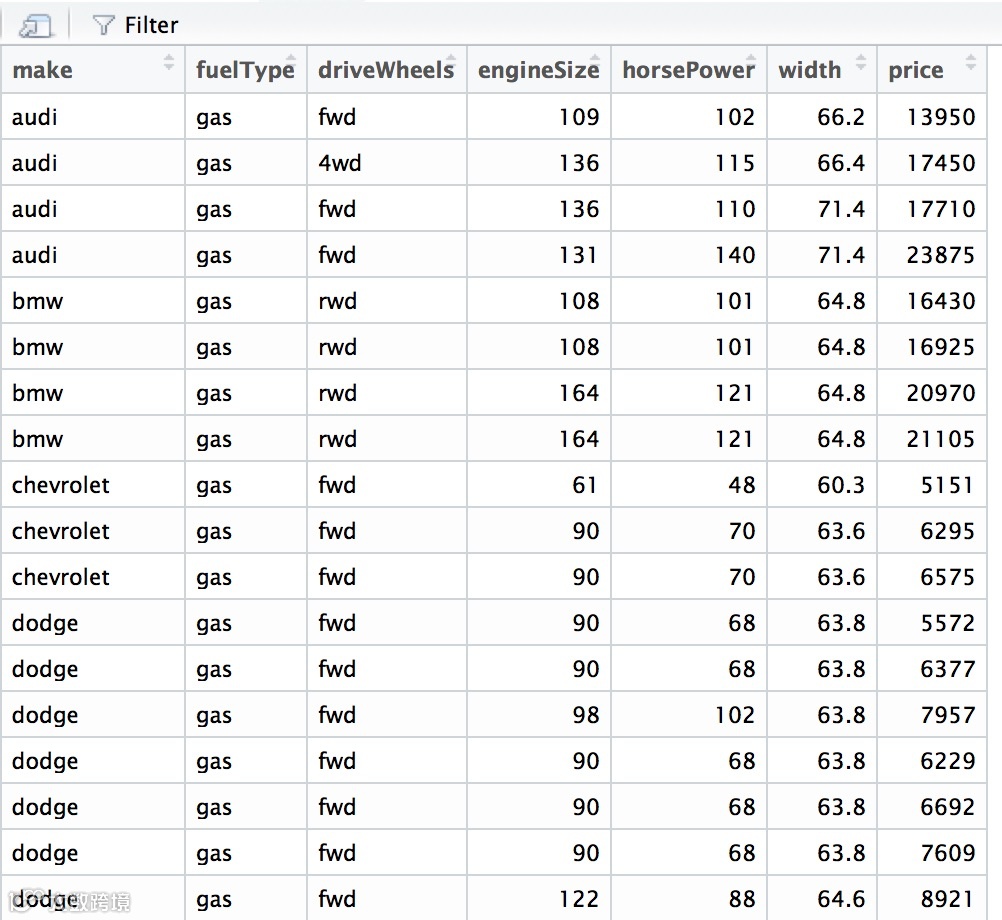Select the price cell 6295
Viewport: 1002px width, 920px height.
click(x=932, y=531)
